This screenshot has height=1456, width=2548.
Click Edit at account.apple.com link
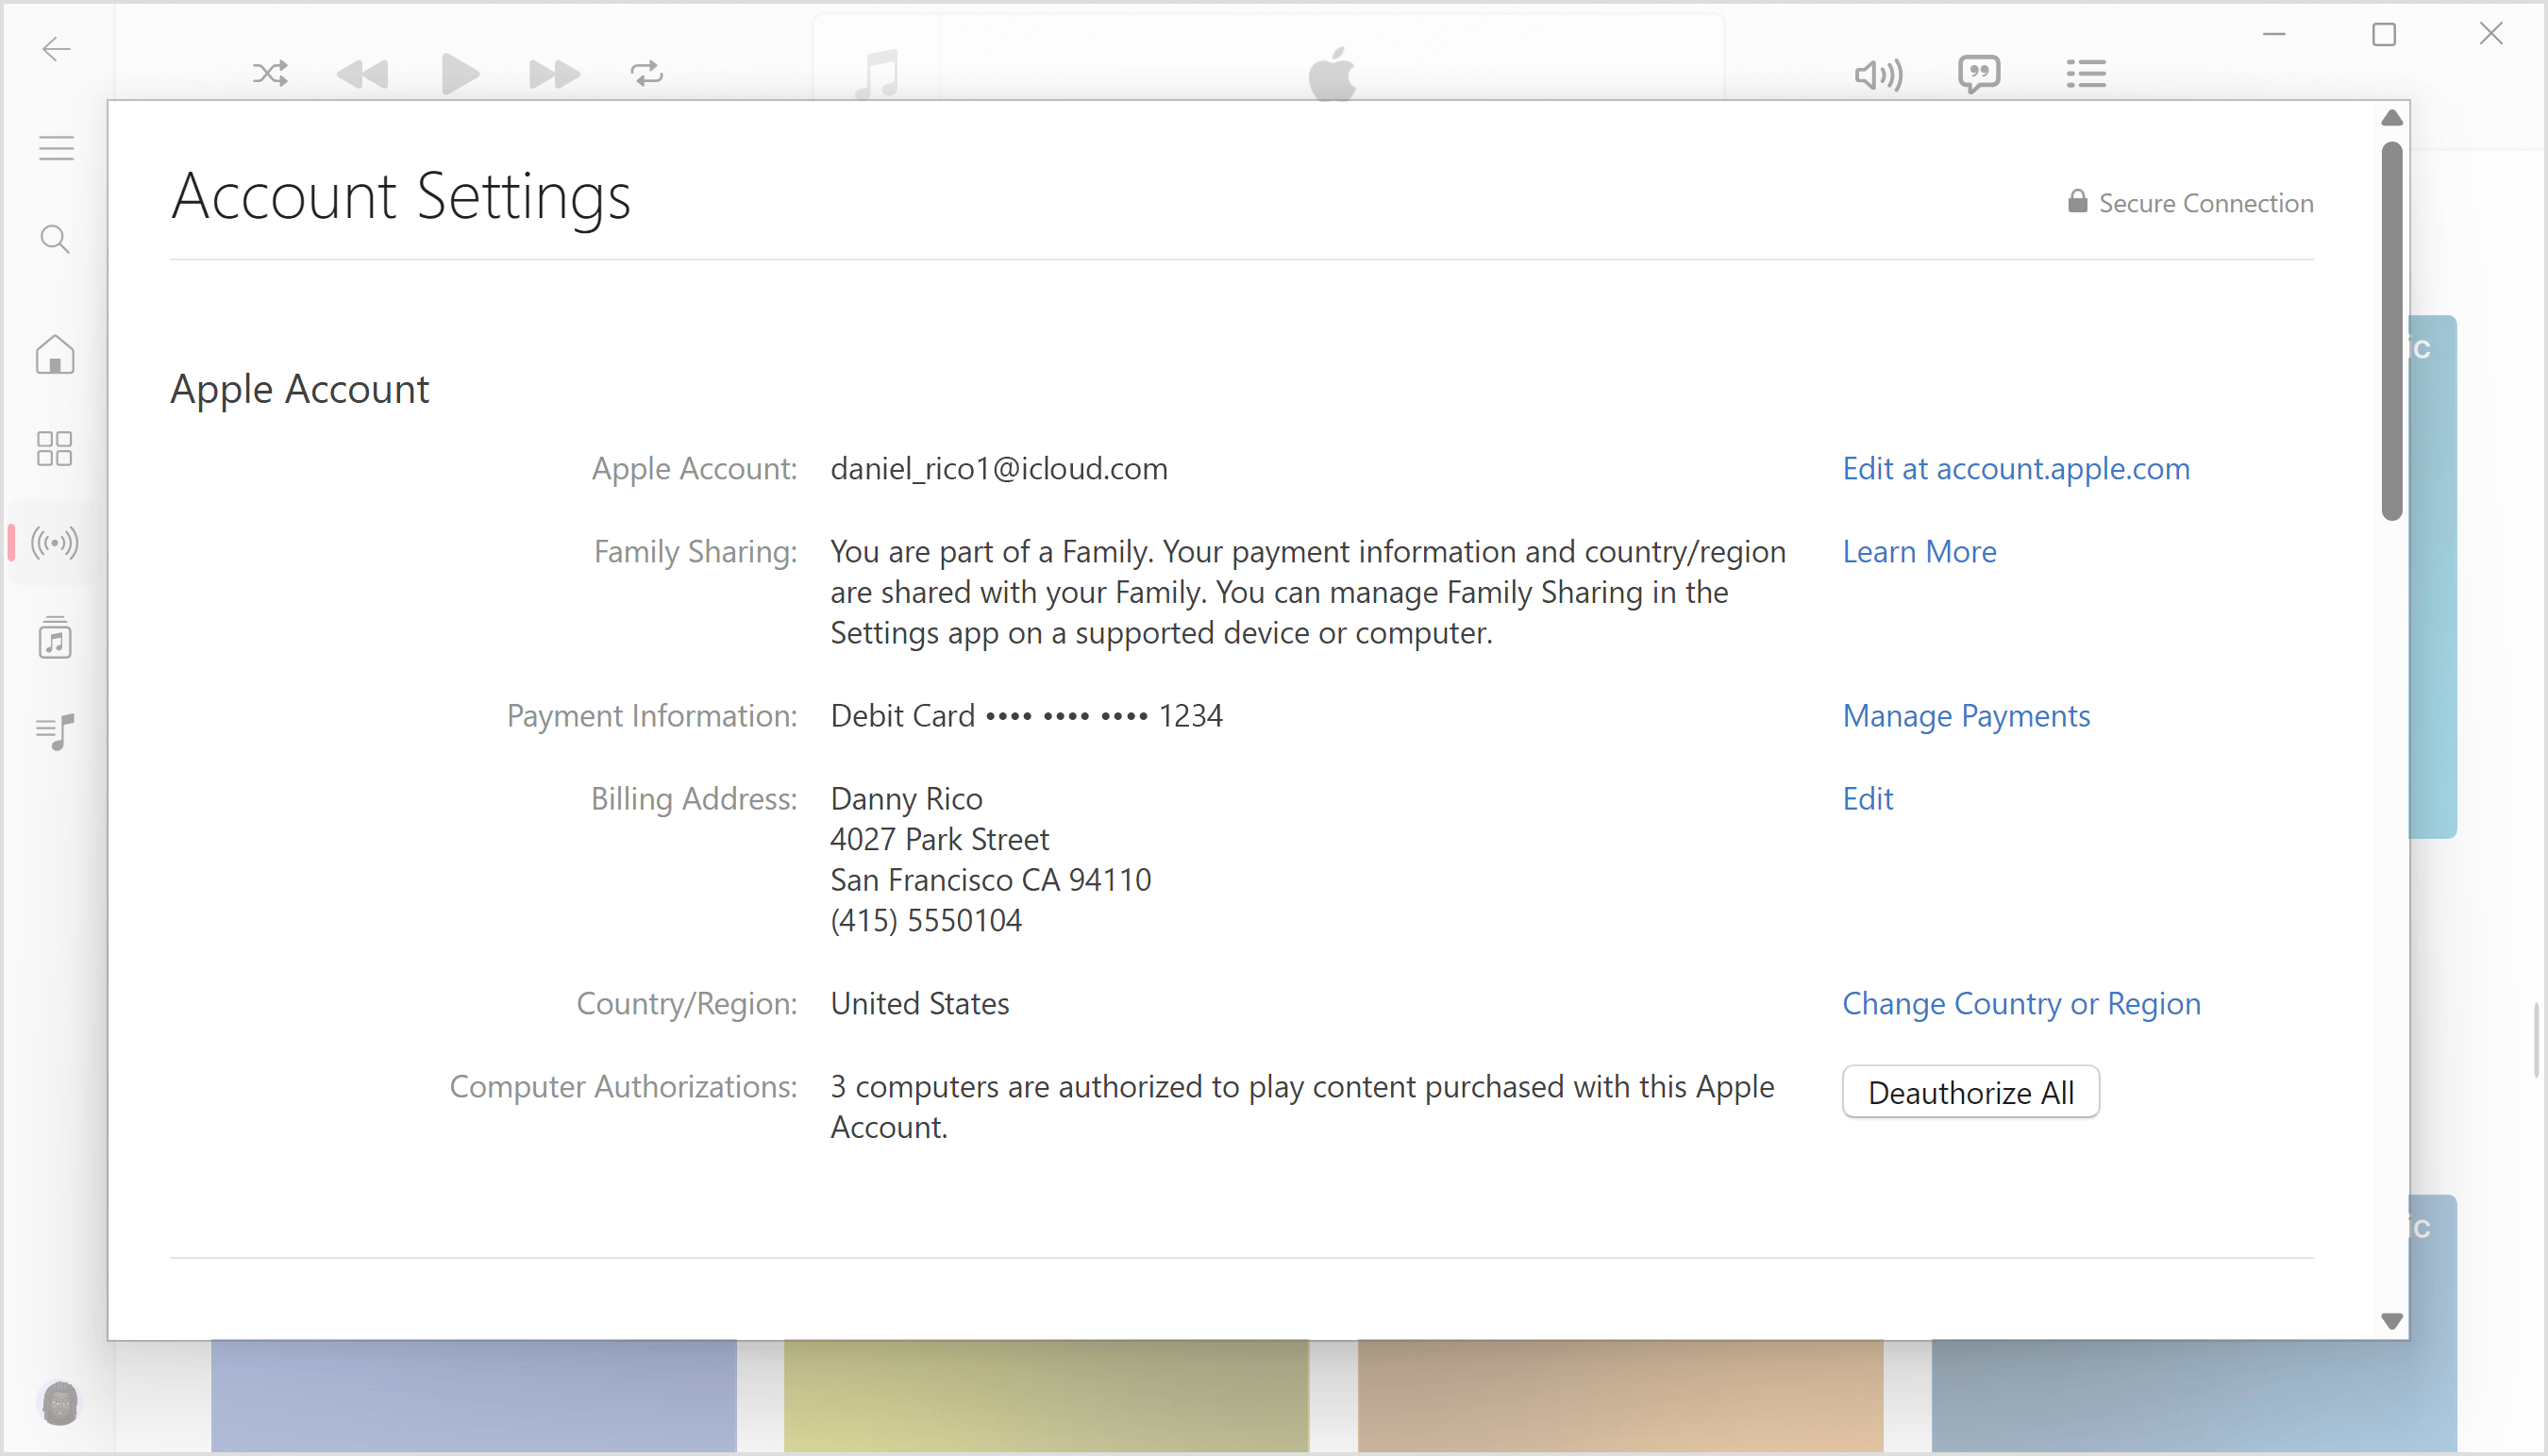(x=2016, y=467)
